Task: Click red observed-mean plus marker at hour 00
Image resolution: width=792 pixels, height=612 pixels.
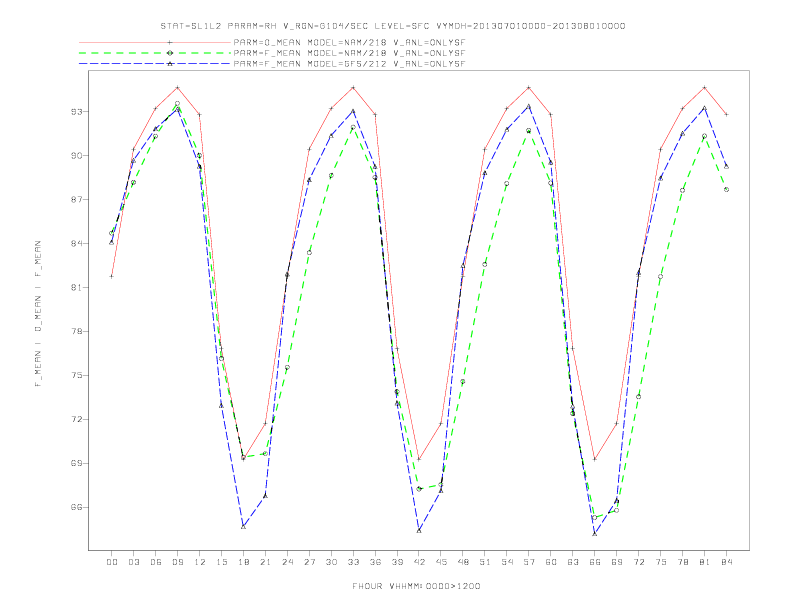Action: 112,276
